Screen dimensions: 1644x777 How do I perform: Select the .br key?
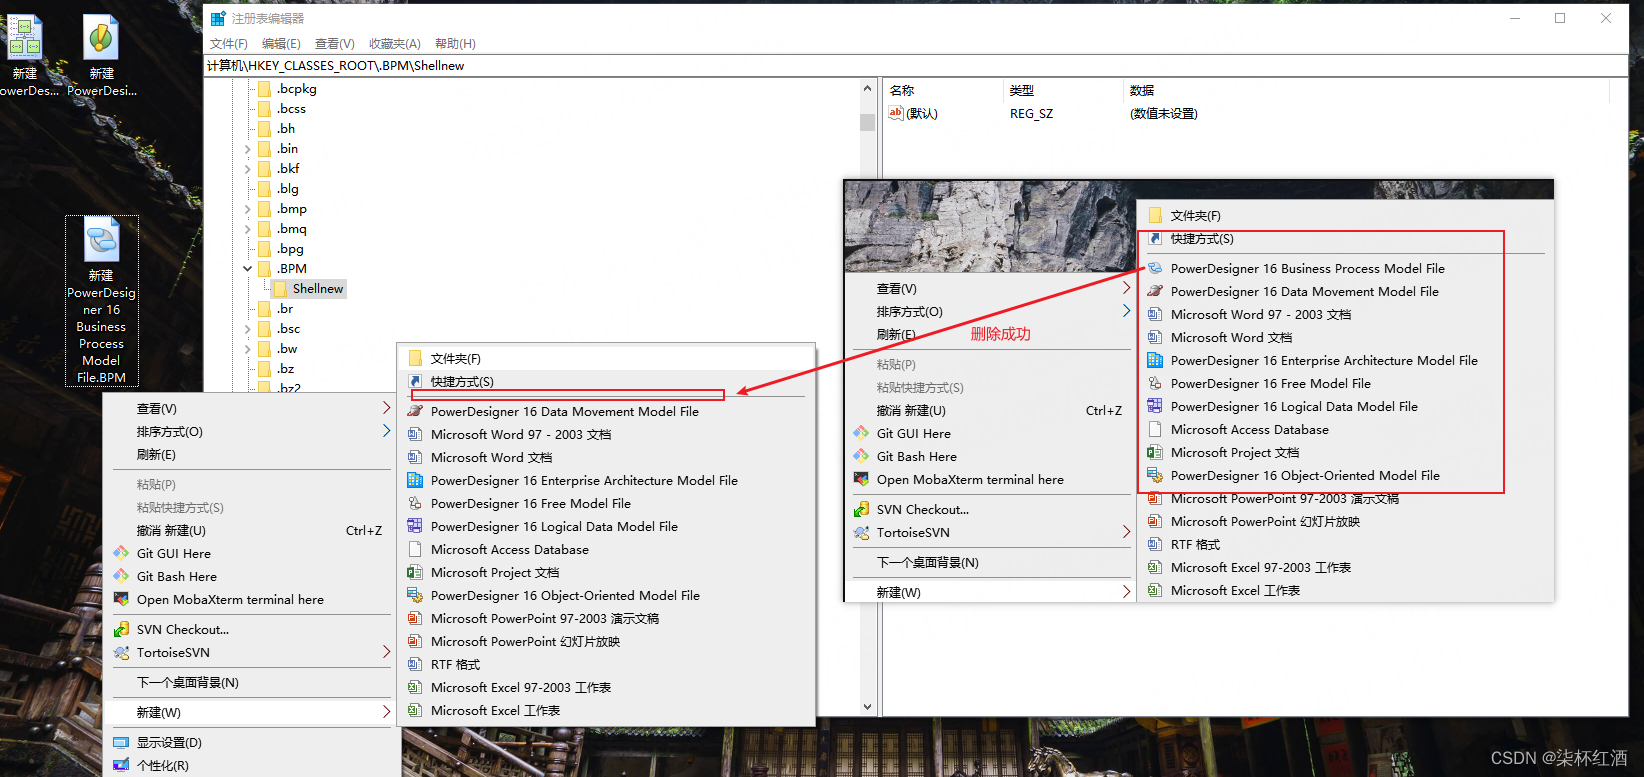(285, 309)
